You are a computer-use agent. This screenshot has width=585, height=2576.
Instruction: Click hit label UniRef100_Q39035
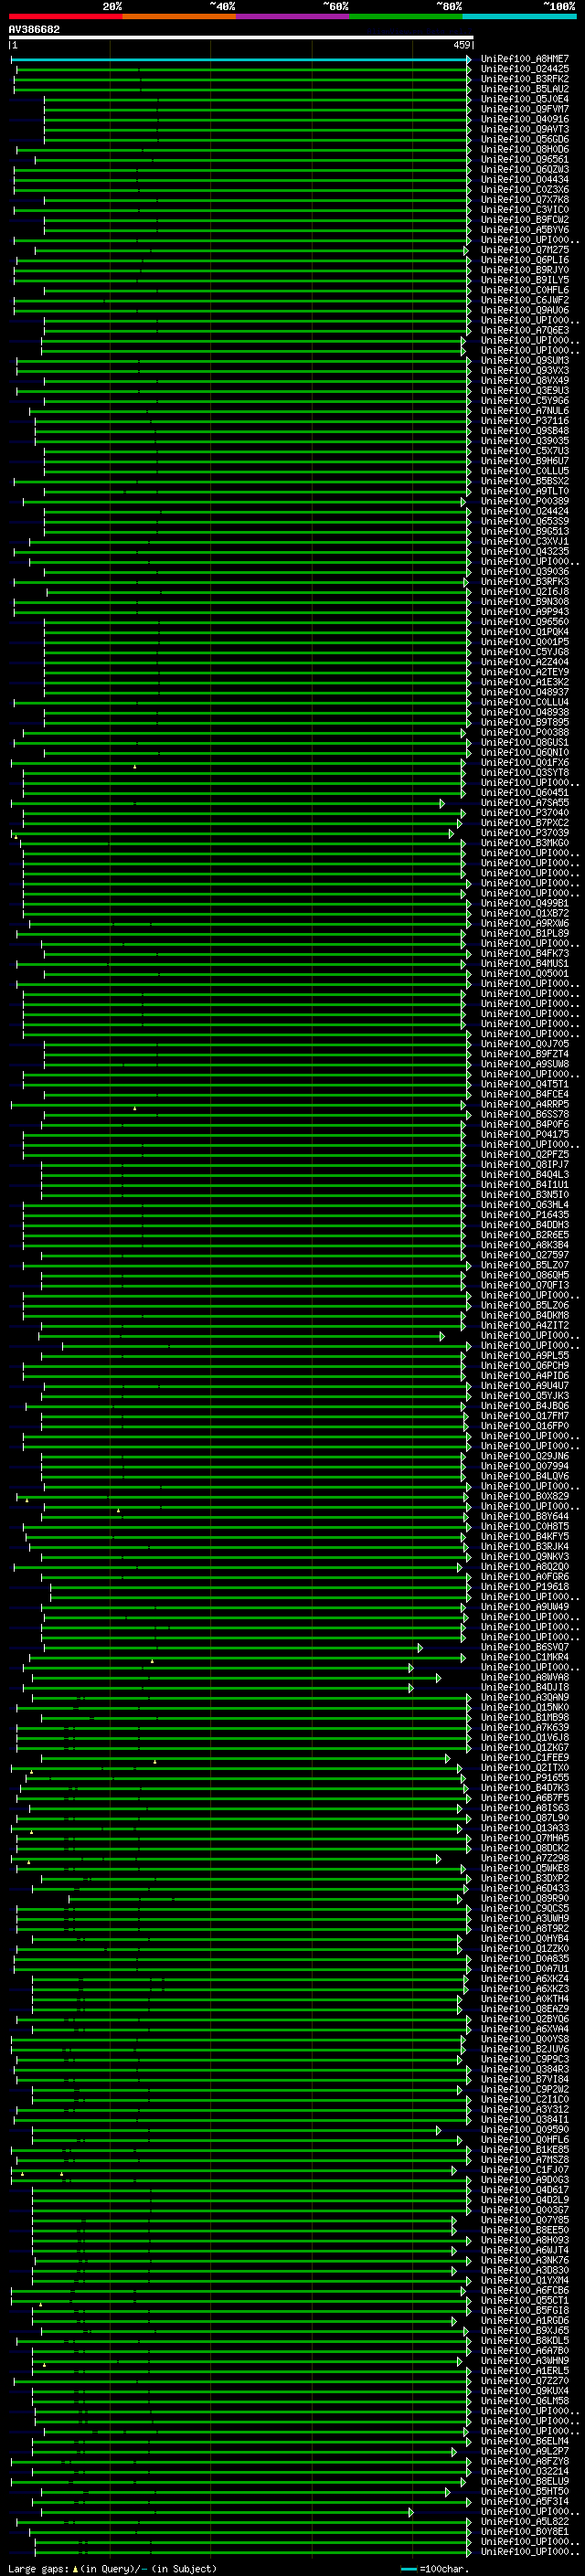(525, 441)
